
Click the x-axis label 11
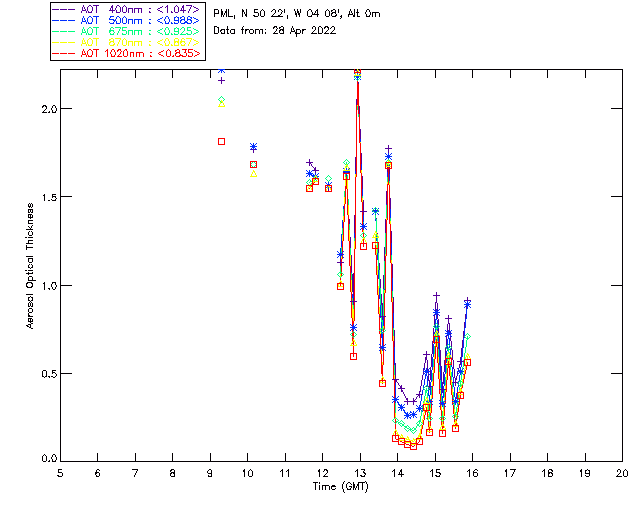(x=285, y=473)
